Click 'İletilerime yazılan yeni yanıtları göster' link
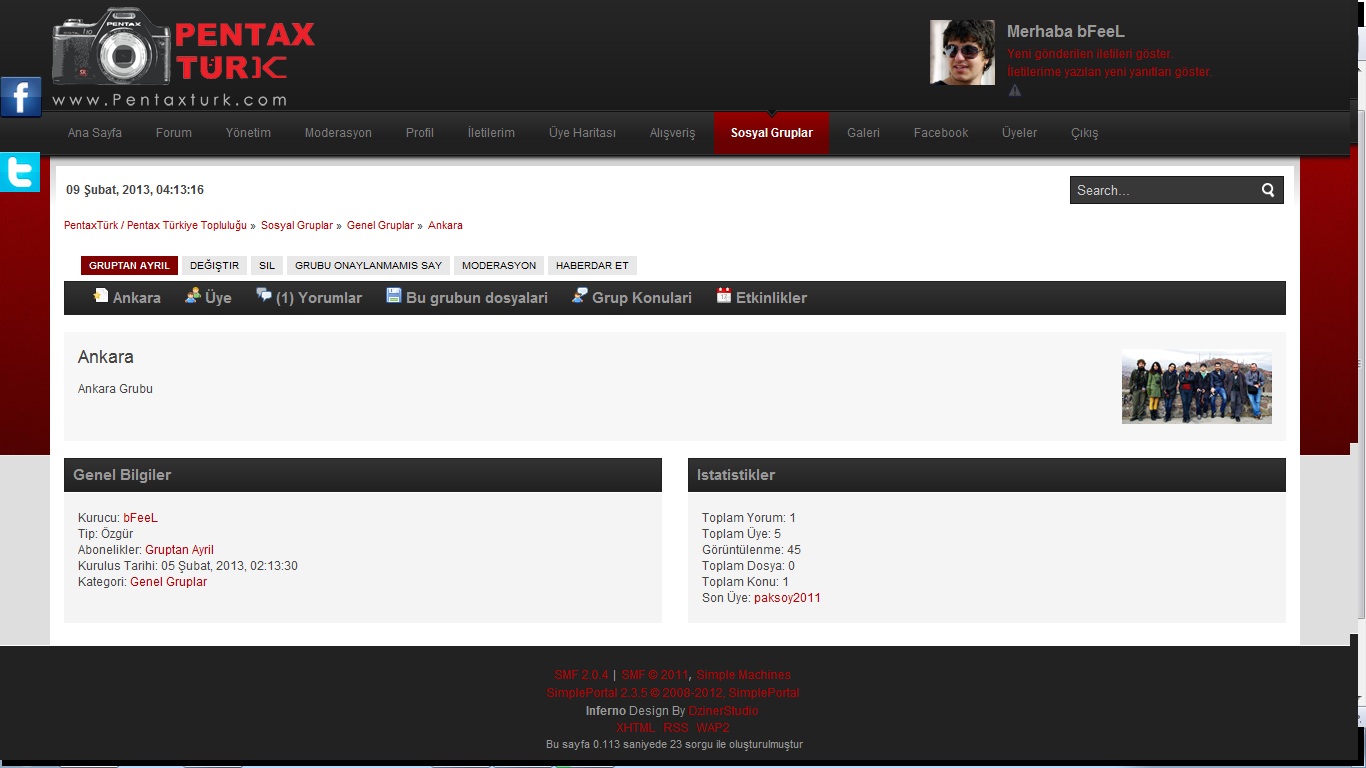The width and height of the screenshot is (1366, 768). (x=1109, y=72)
